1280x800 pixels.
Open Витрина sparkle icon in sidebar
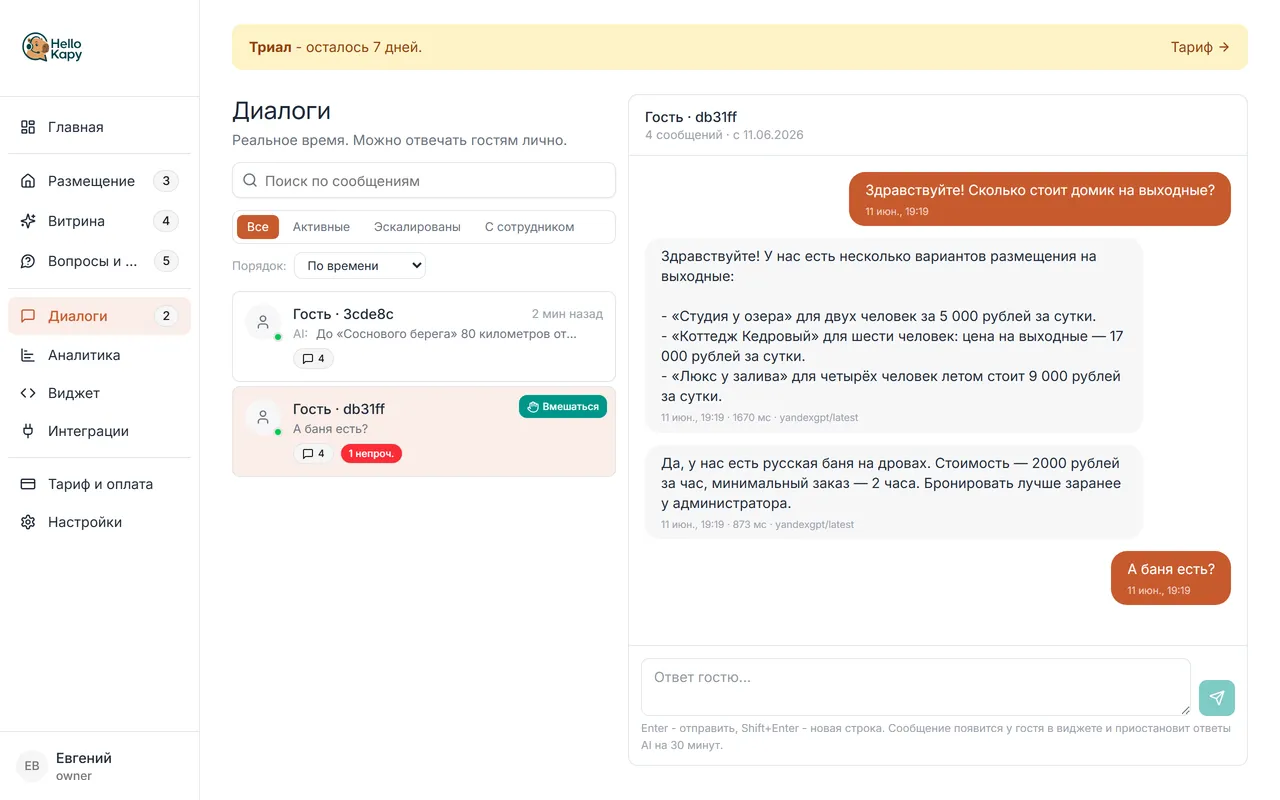tap(28, 221)
